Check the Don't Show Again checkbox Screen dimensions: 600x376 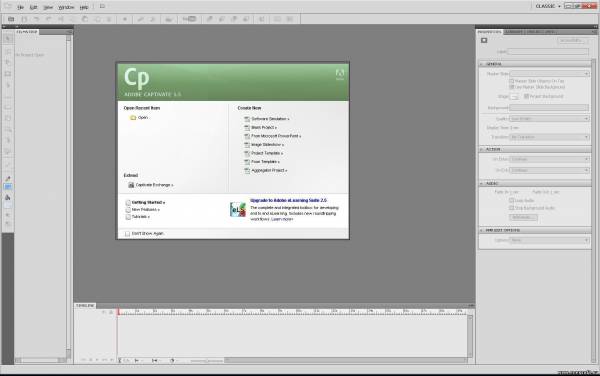point(127,234)
